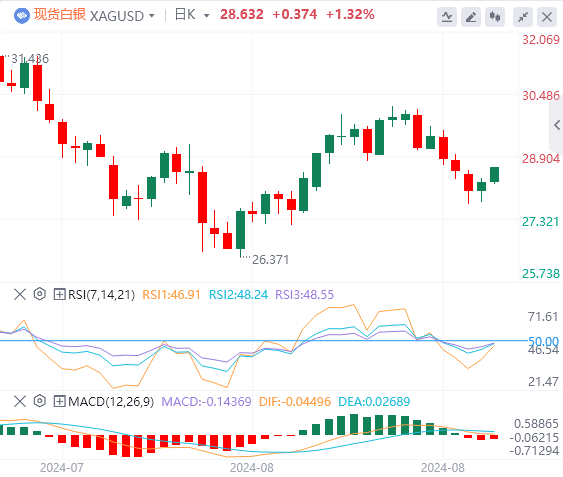This screenshot has width=563, height=477.
Task: Click the price change +0.374
Action: 295,15
